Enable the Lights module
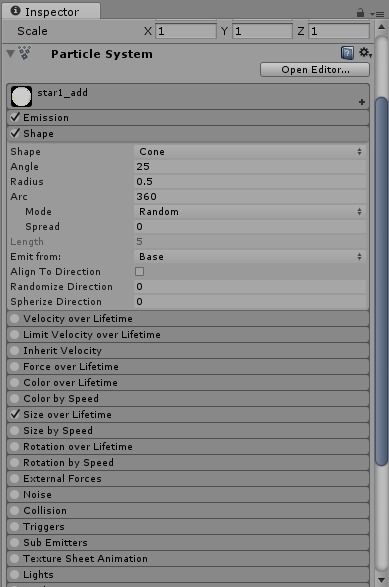The height and width of the screenshot is (587, 389). (x=15, y=575)
